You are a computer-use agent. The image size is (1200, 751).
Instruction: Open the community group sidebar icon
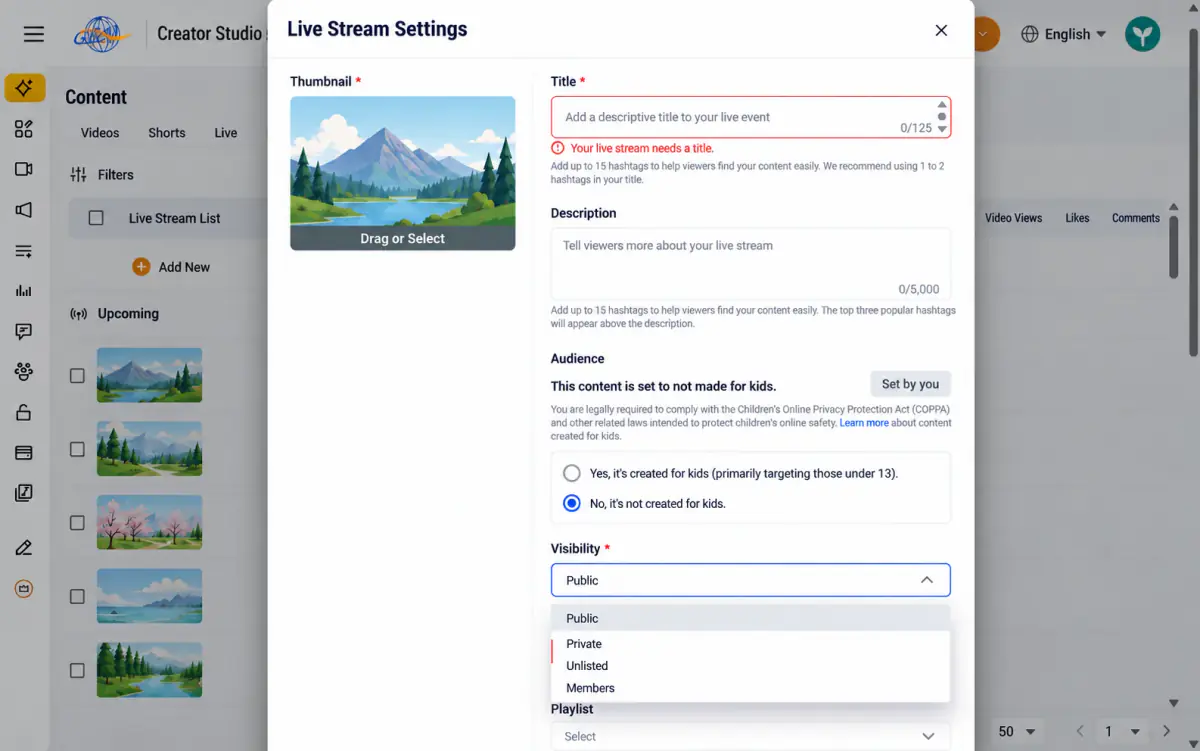[x=24, y=371]
